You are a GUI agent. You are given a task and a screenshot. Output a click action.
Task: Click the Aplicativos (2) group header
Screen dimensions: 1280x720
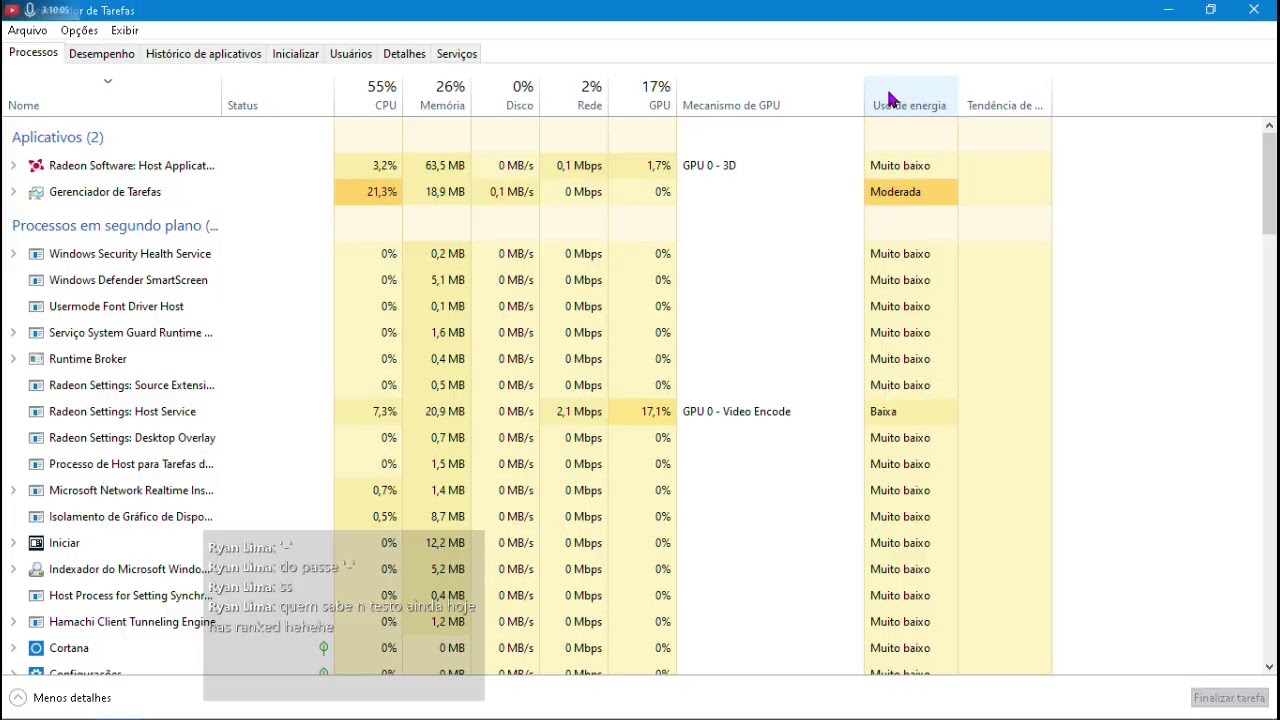(57, 137)
